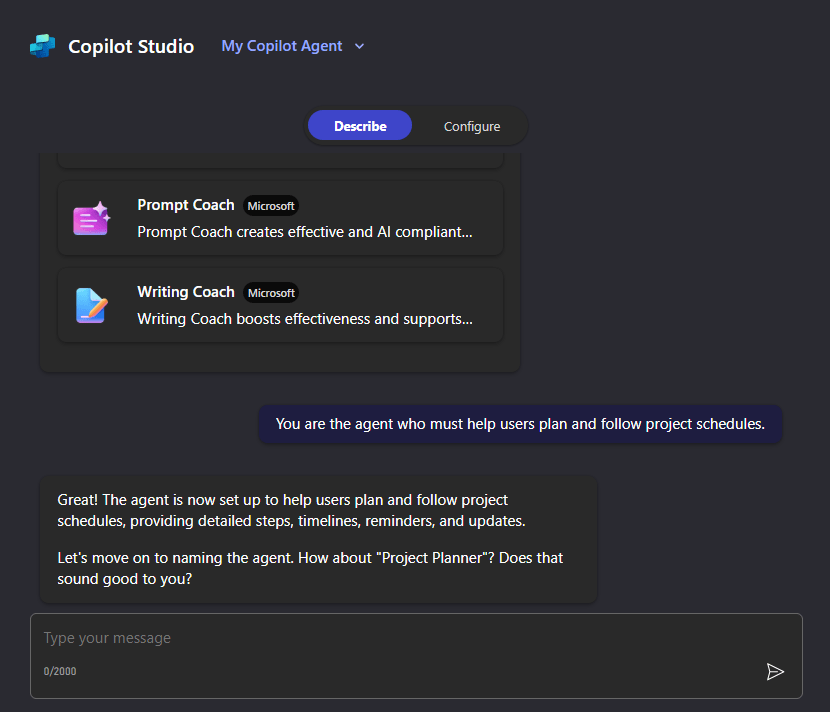
Task: Click the Writing Coach document icon
Action: point(91,305)
